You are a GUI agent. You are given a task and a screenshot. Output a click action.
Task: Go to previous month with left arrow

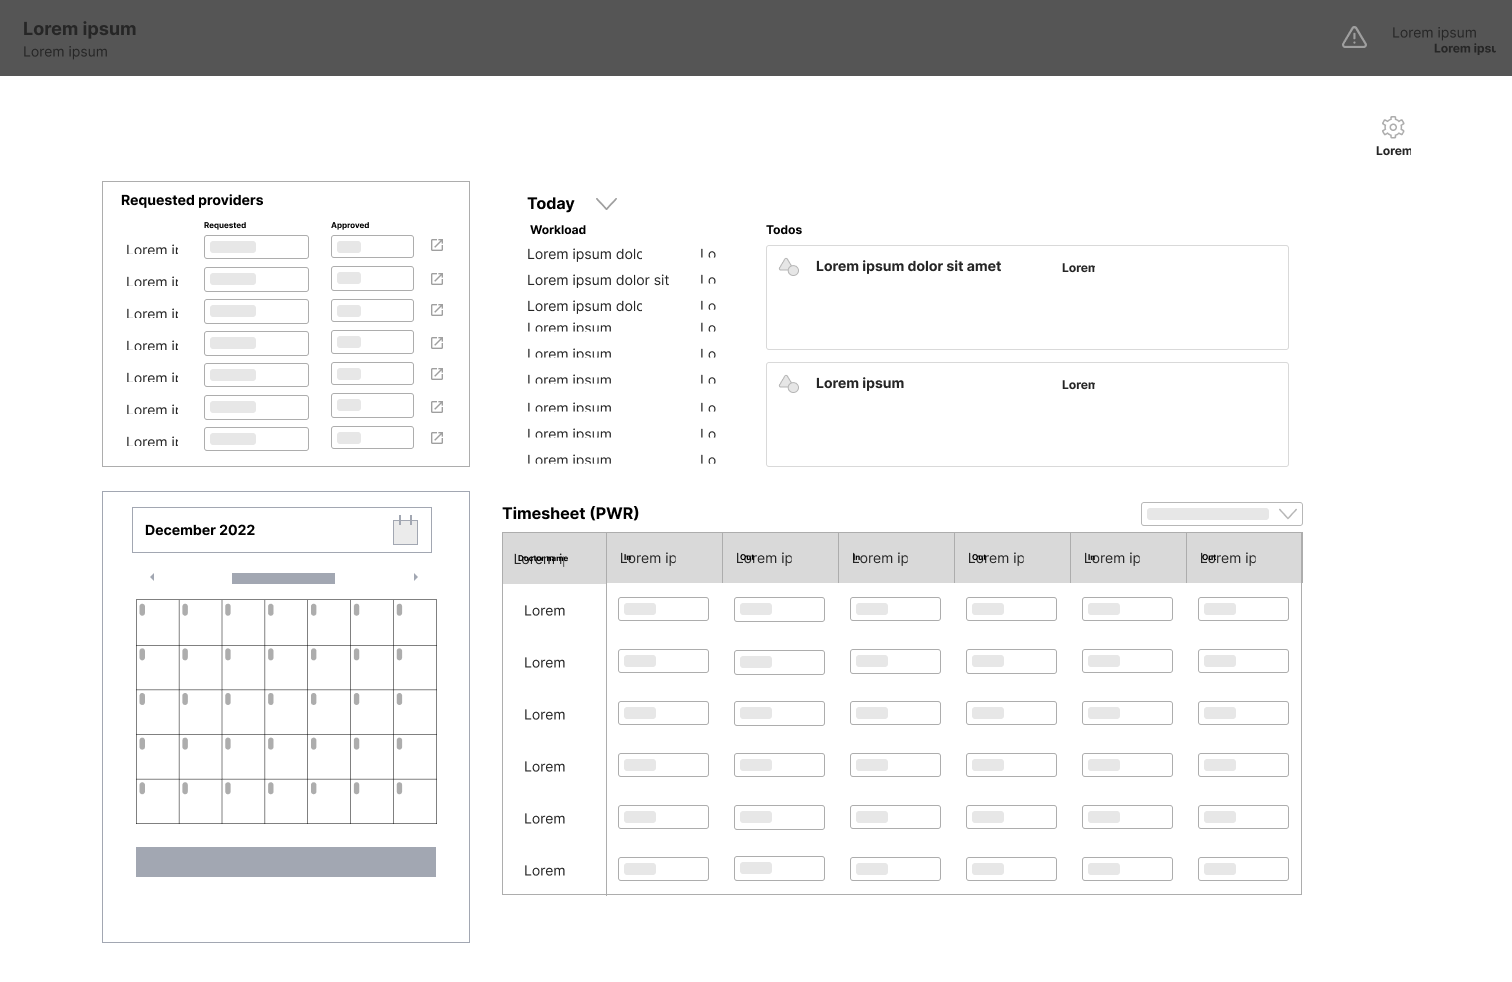(152, 577)
